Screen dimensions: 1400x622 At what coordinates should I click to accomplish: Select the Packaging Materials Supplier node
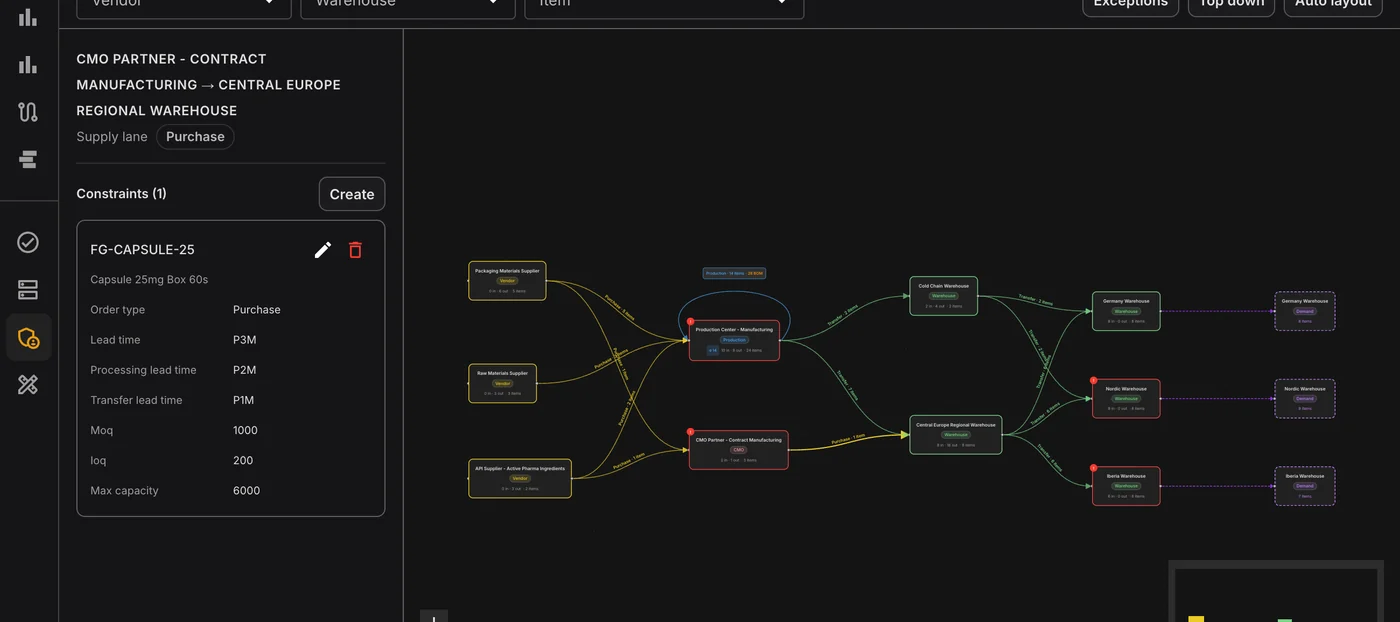click(x=507, y=281)
